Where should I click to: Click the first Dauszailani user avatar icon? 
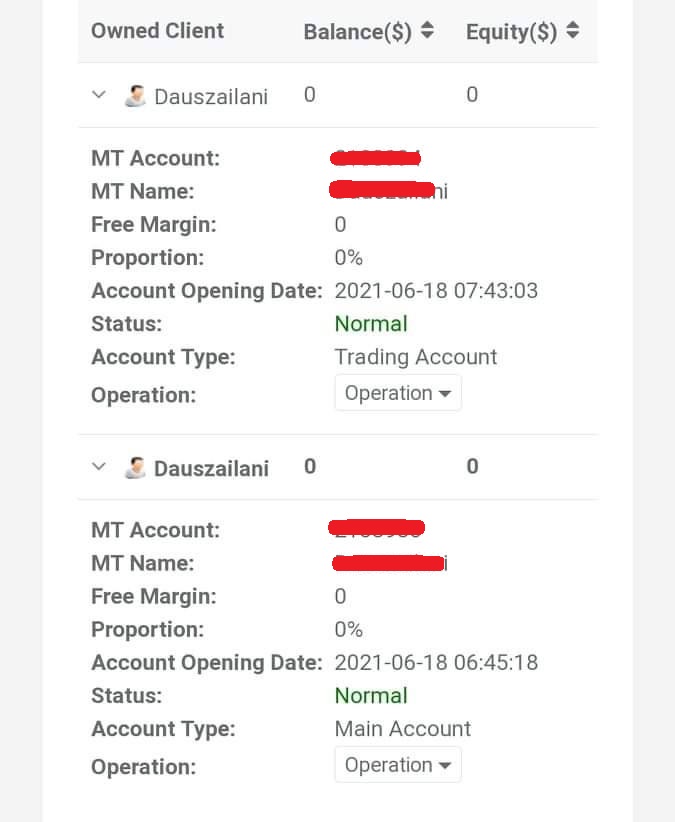click(x=135, y=96)
